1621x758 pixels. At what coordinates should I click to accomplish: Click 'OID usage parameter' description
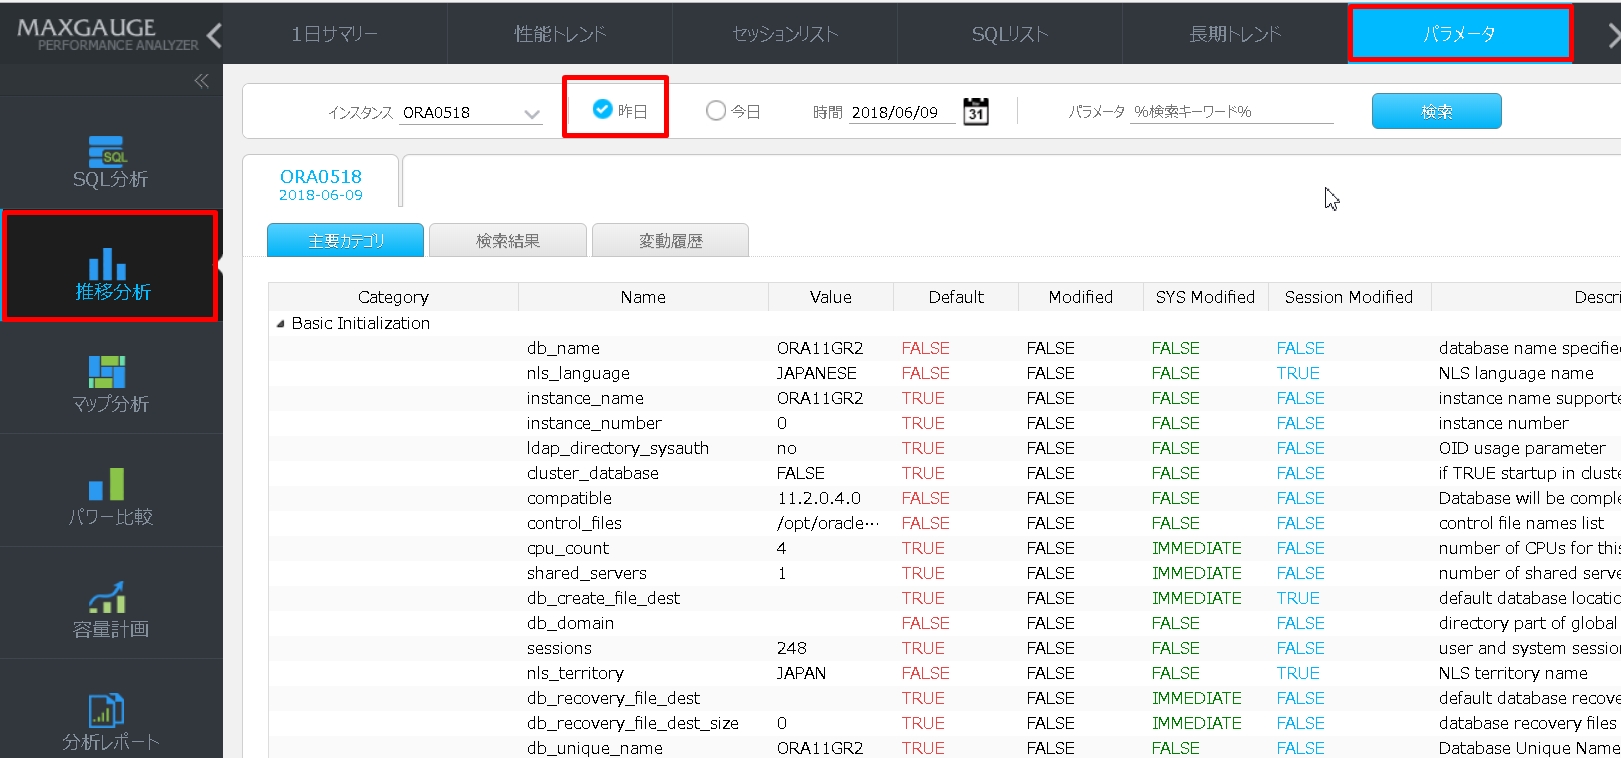point(1522,448)
